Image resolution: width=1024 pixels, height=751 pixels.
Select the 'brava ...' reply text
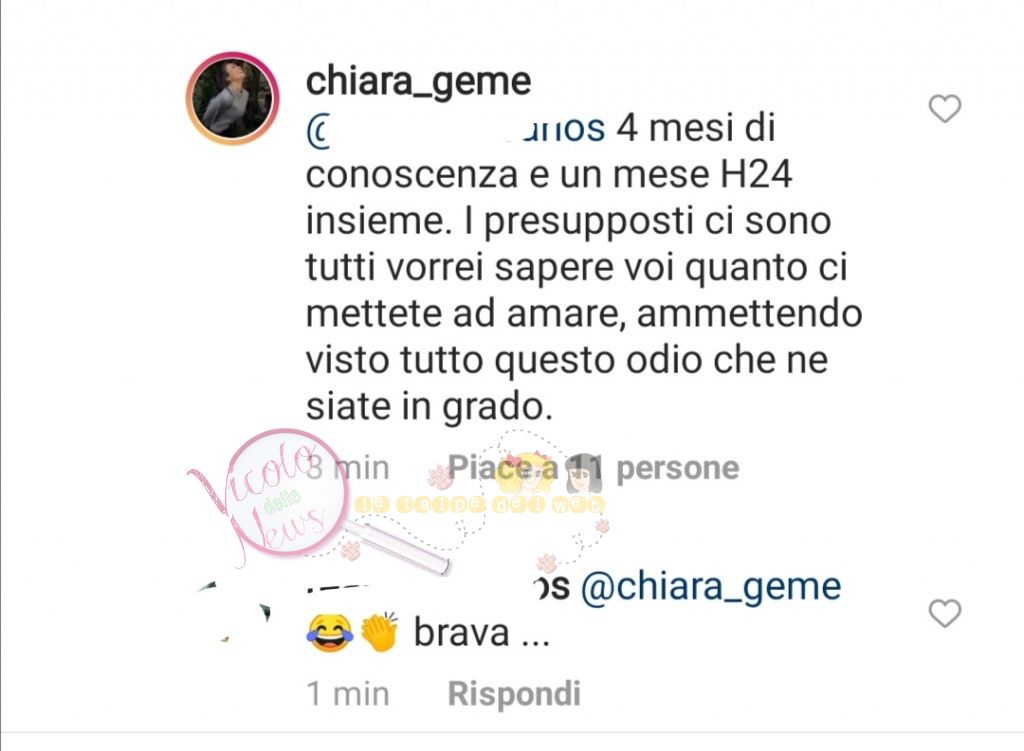[481, 633]
